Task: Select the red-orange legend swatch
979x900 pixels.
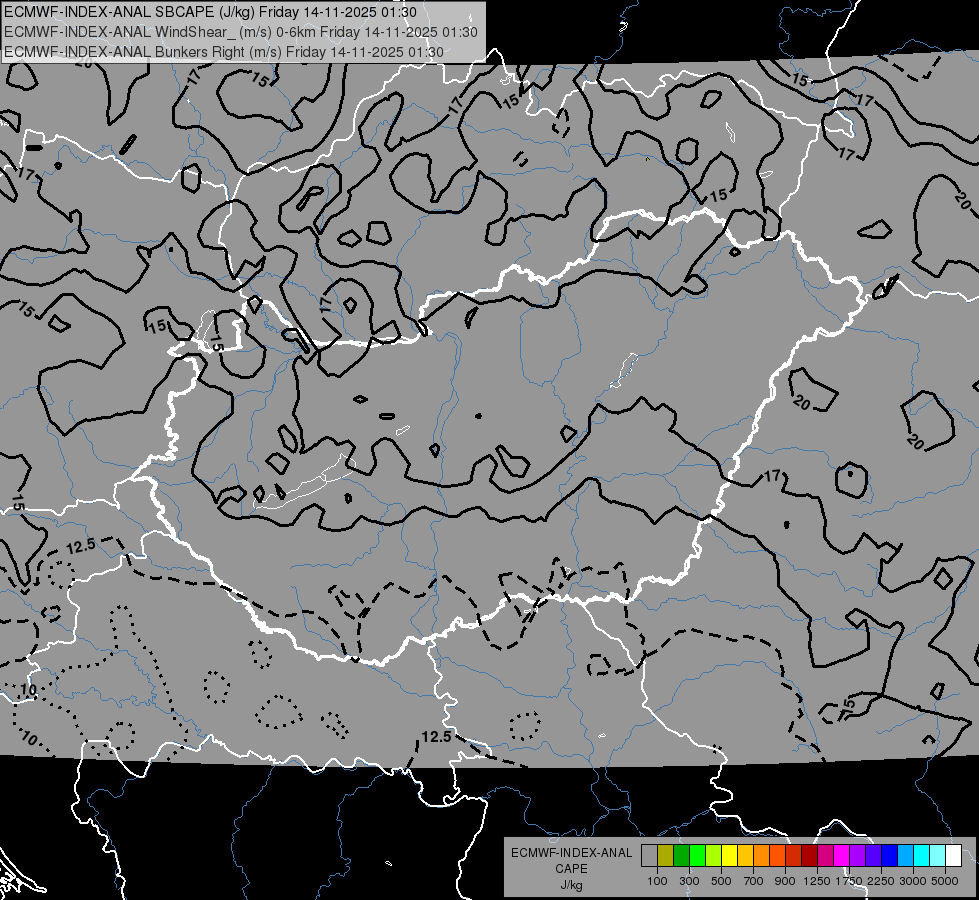Action: coord(777,856)
